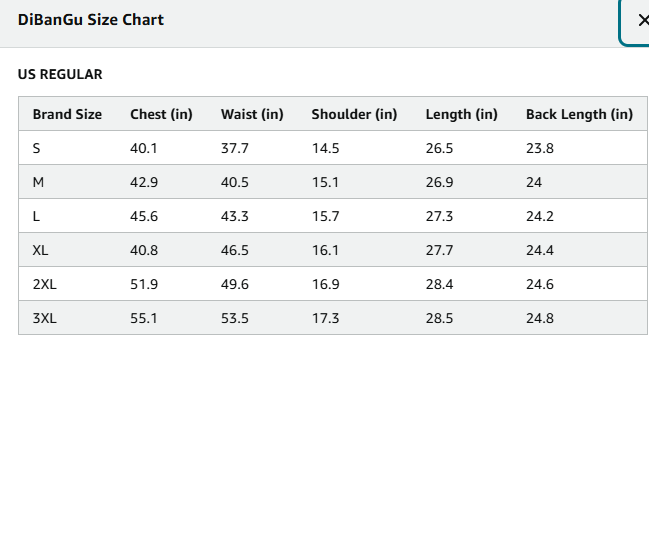Viewport: 649px width, 552px height.
Task: Click length value 28.4 in 2XL row
Action: [440, 284]
